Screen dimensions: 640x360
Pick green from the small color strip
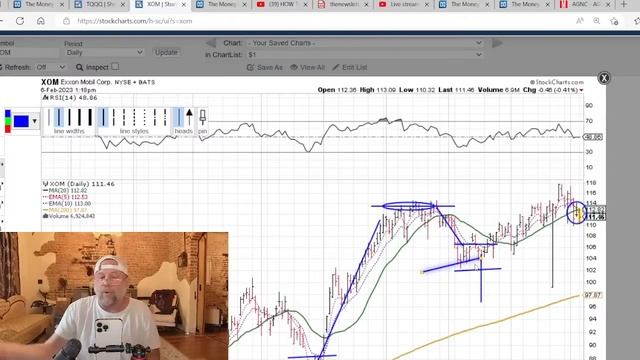8,121
